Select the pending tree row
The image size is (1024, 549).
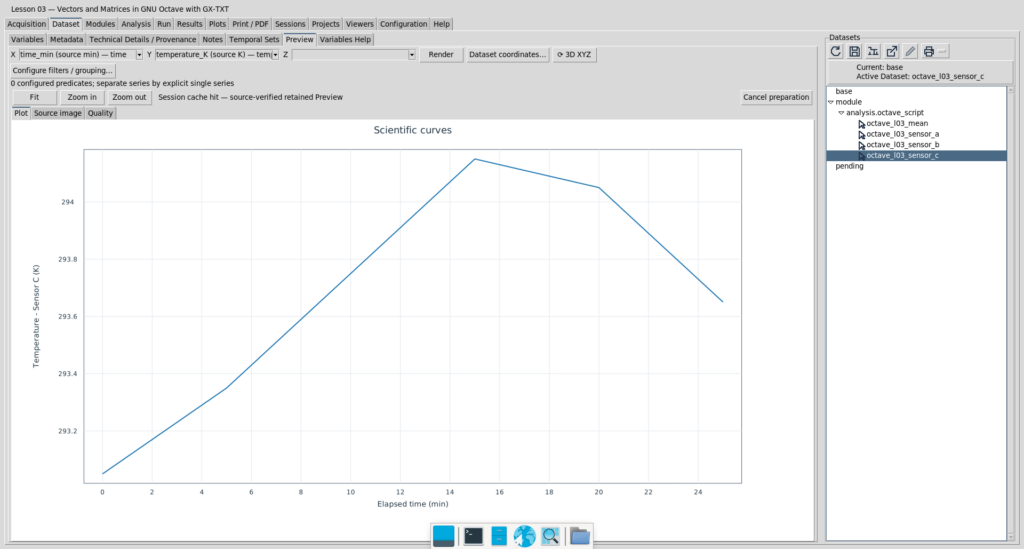click(x=916, y=166)
